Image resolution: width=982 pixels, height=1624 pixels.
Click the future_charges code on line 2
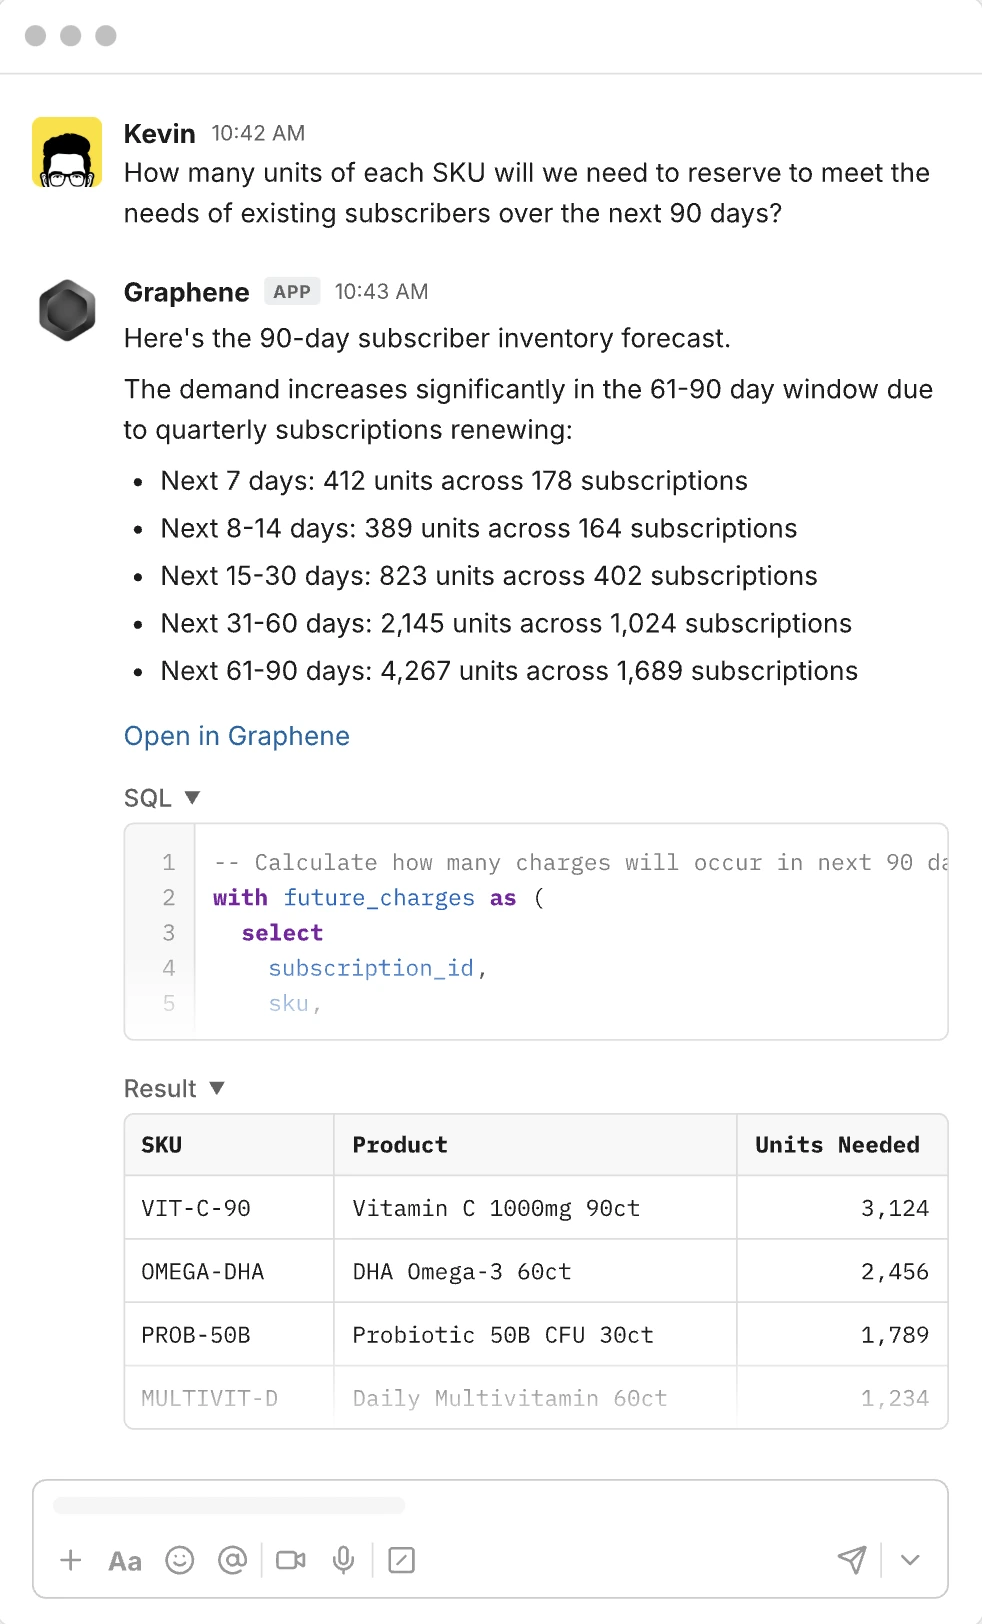coord(380,897)
